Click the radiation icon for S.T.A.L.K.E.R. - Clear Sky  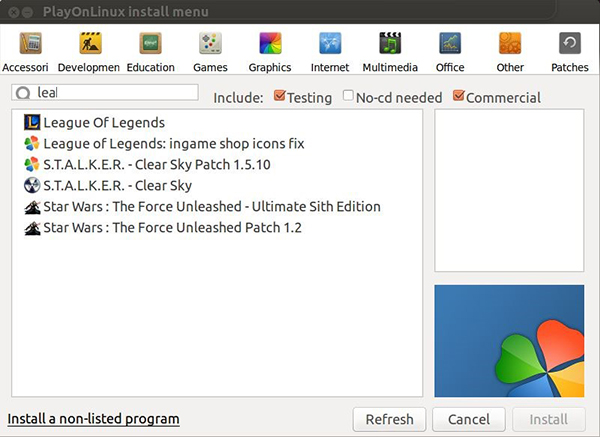coord(32,186)
